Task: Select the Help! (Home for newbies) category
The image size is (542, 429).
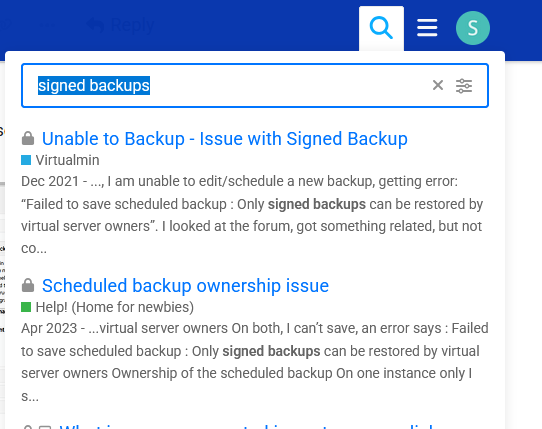Action: [x=115, y=307]
